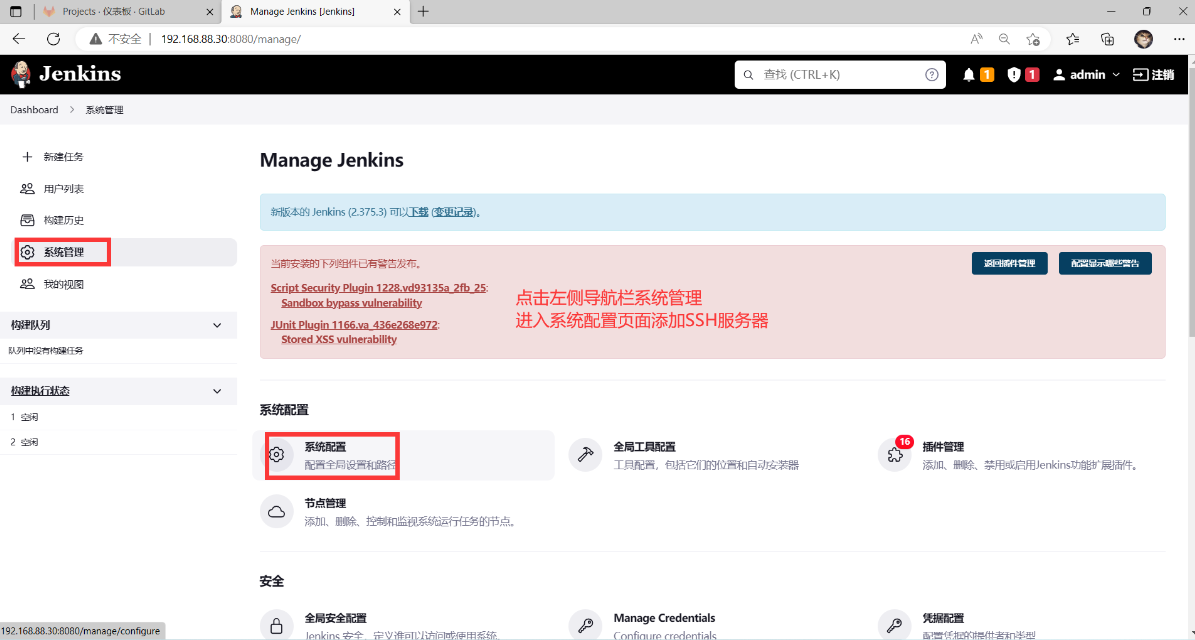Screen dimensions: 1195x640
Task: Click the 配置显示哪些警告 button
Action: [1105, 264]
